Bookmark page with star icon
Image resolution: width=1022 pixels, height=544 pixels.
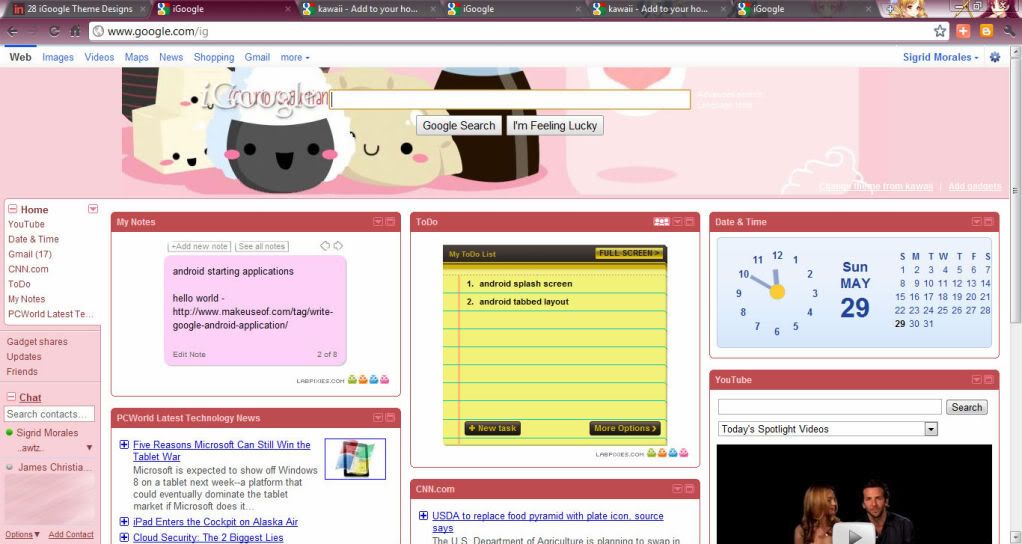coord(940,31)
